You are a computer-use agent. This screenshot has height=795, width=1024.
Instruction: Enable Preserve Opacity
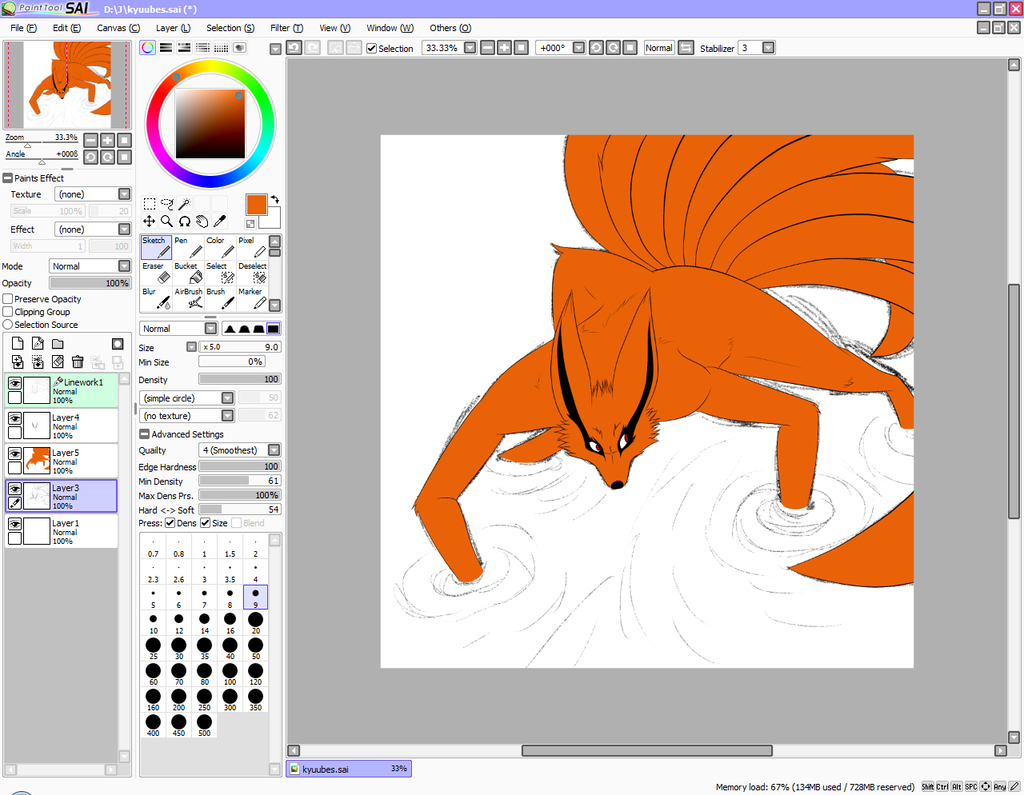point(8,299)
